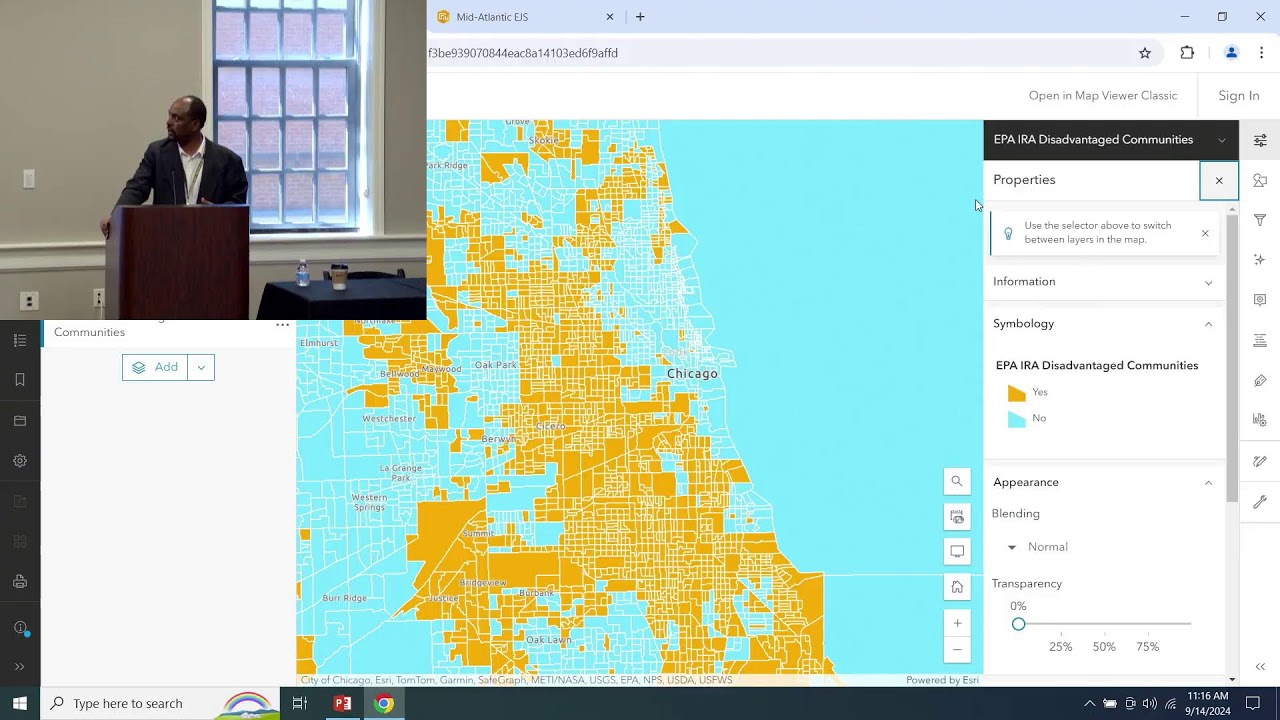Open Map properties gear icon
This screenshot has height=720, width=1280.
pyautogui.click(x=20, y=461)
